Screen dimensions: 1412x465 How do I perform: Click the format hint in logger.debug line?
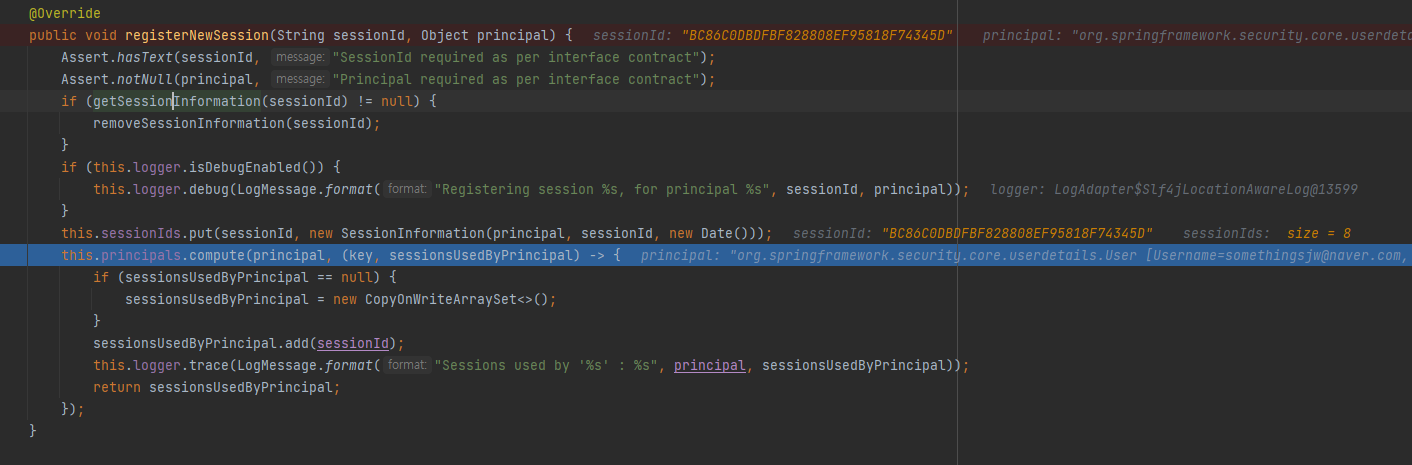click(x=408, y=189)
